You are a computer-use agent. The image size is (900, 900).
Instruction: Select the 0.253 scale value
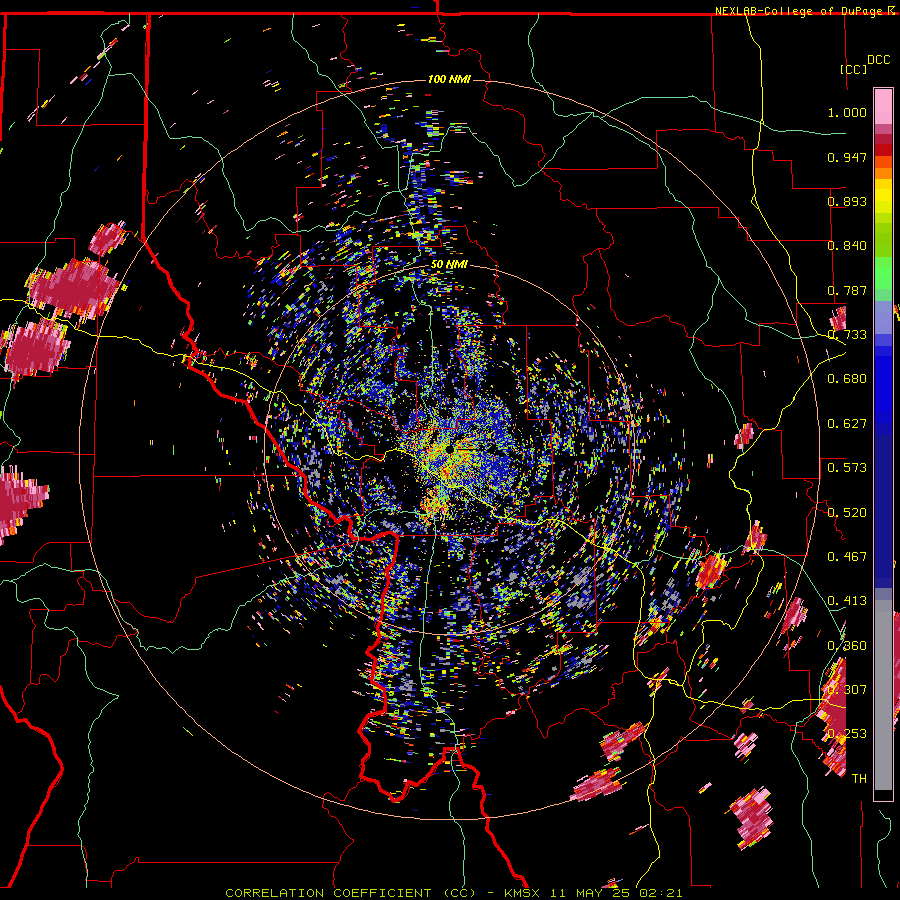(847, 734)
